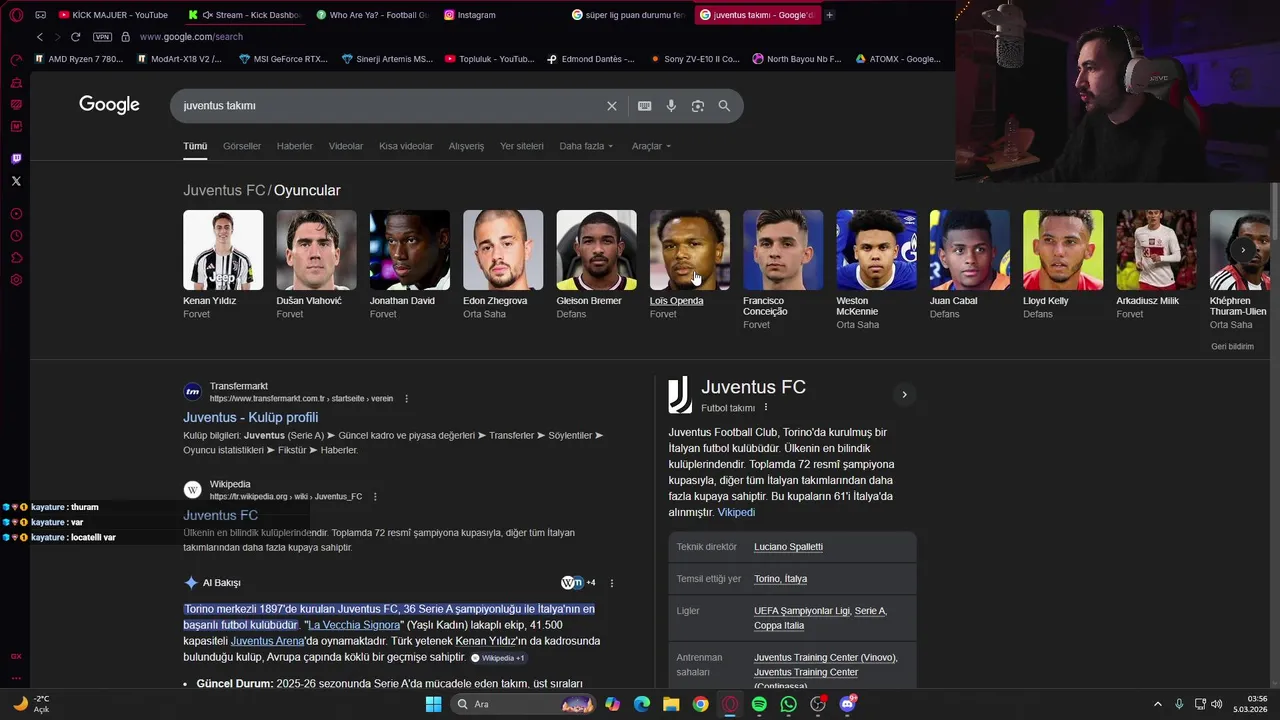Click Geri bildirim feedback link

1232,347
